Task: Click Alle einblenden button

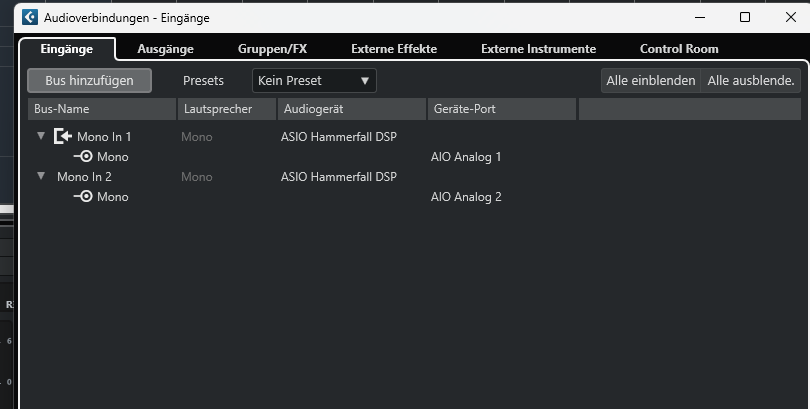Action: click(650, 81)
